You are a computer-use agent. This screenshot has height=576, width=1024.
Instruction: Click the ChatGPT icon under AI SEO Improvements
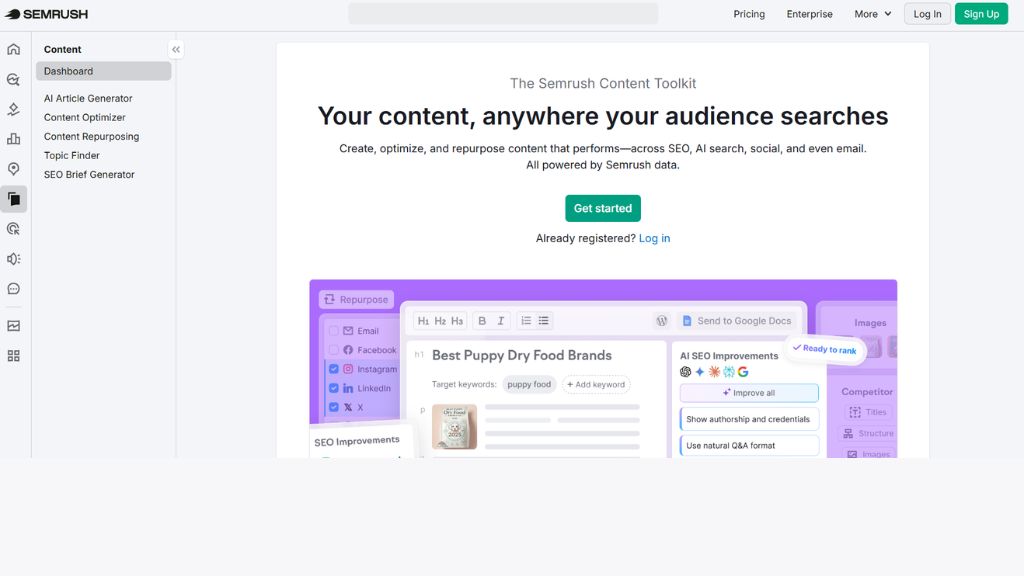(x=685, y=372)
